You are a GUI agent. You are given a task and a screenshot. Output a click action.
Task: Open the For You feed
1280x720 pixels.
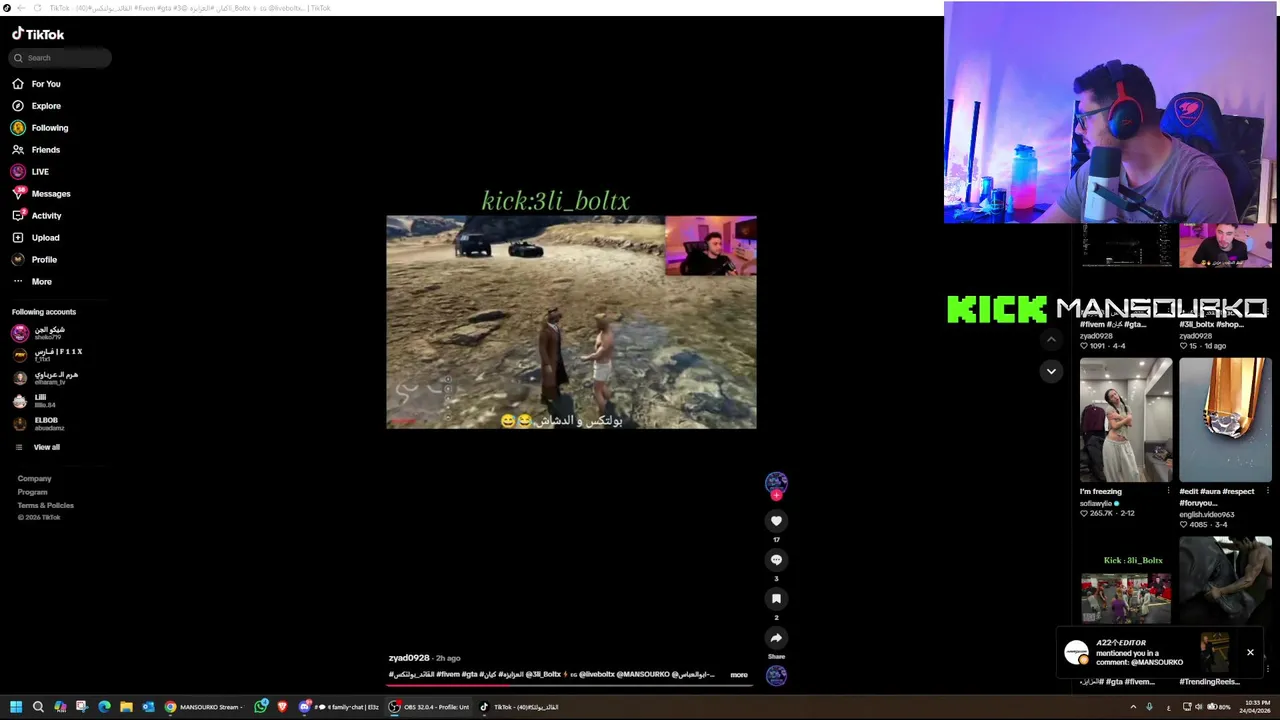point(36,84)
